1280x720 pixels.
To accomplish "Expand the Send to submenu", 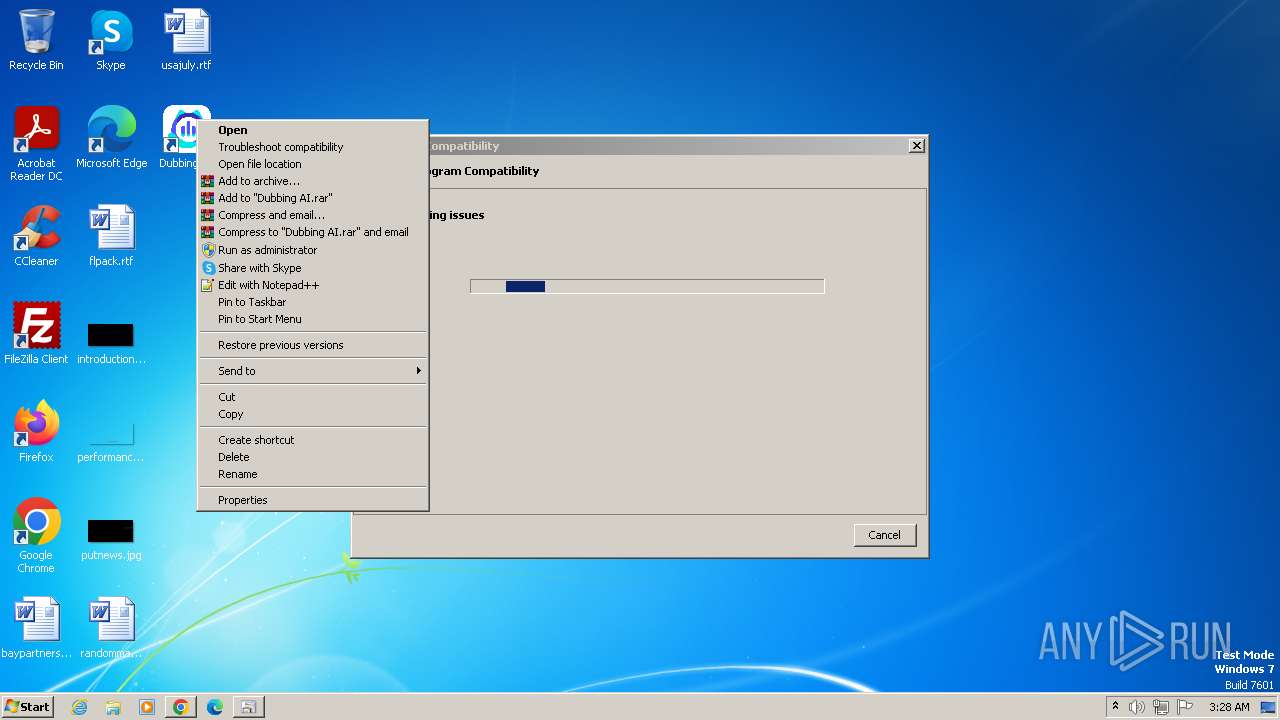I will (x=313, y=371).
